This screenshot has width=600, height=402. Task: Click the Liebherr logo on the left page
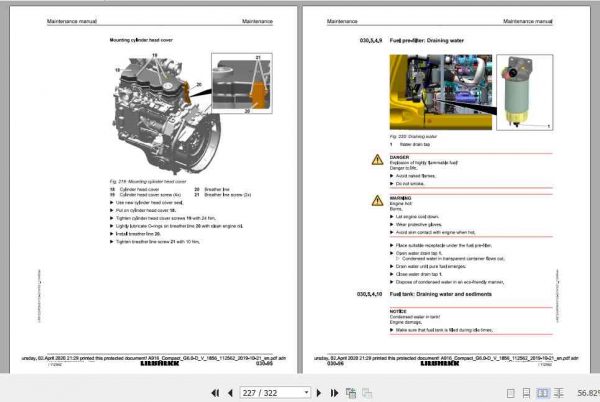pyautogui.click(x=160, y=363)
